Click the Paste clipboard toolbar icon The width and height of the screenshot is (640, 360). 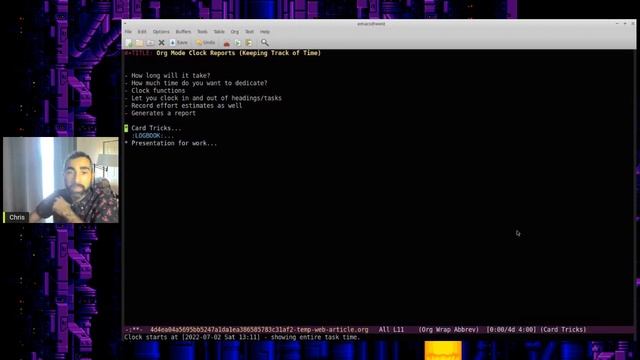tap(249, 43)
